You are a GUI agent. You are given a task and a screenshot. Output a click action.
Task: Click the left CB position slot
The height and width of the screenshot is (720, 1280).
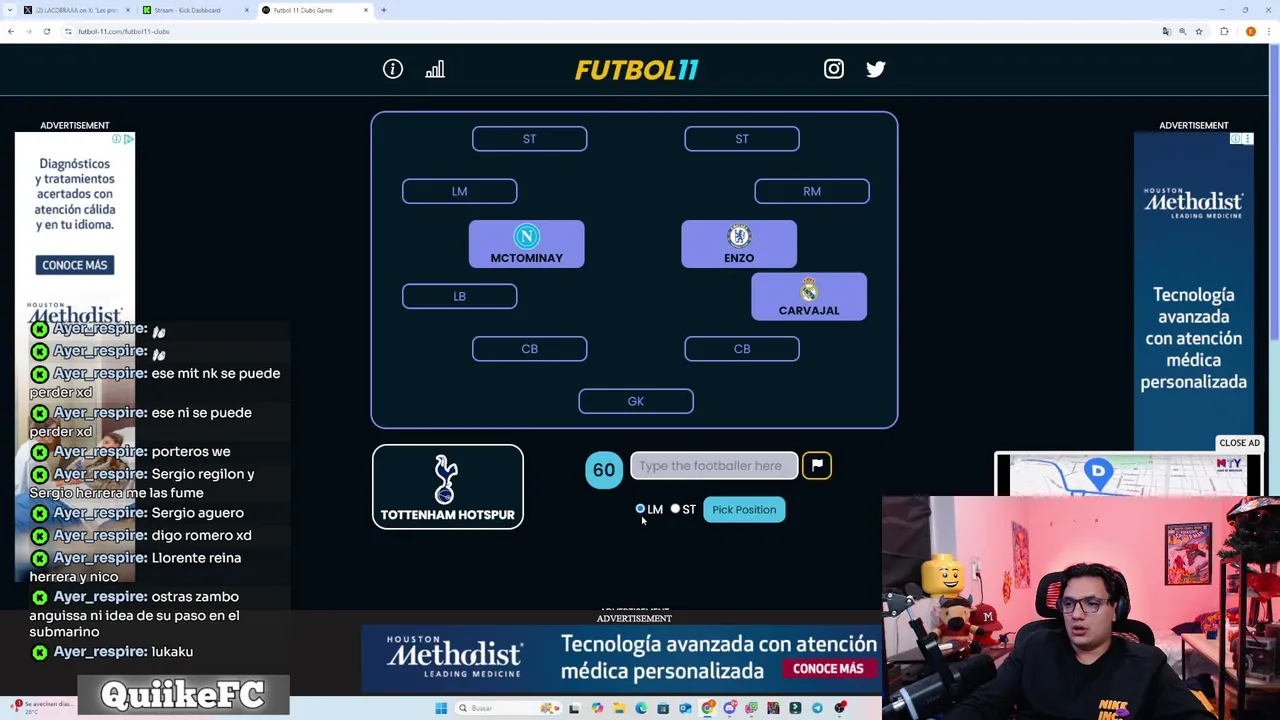click(x=529, y=349)
